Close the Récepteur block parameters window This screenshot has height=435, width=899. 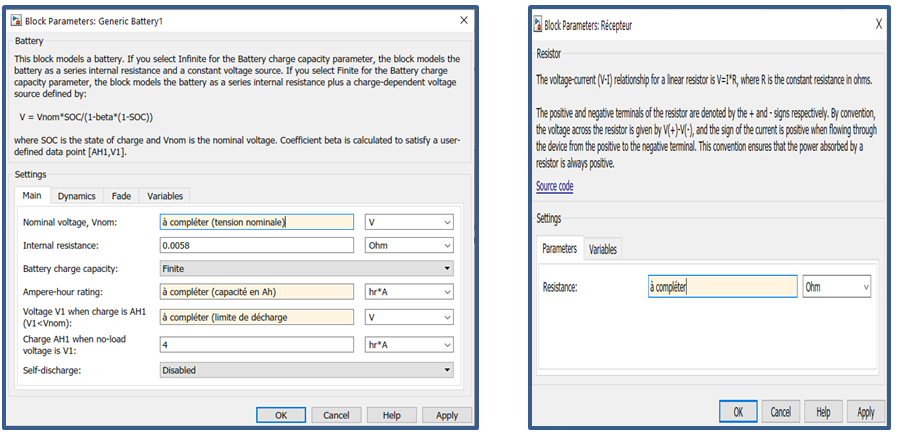point(878,24)
